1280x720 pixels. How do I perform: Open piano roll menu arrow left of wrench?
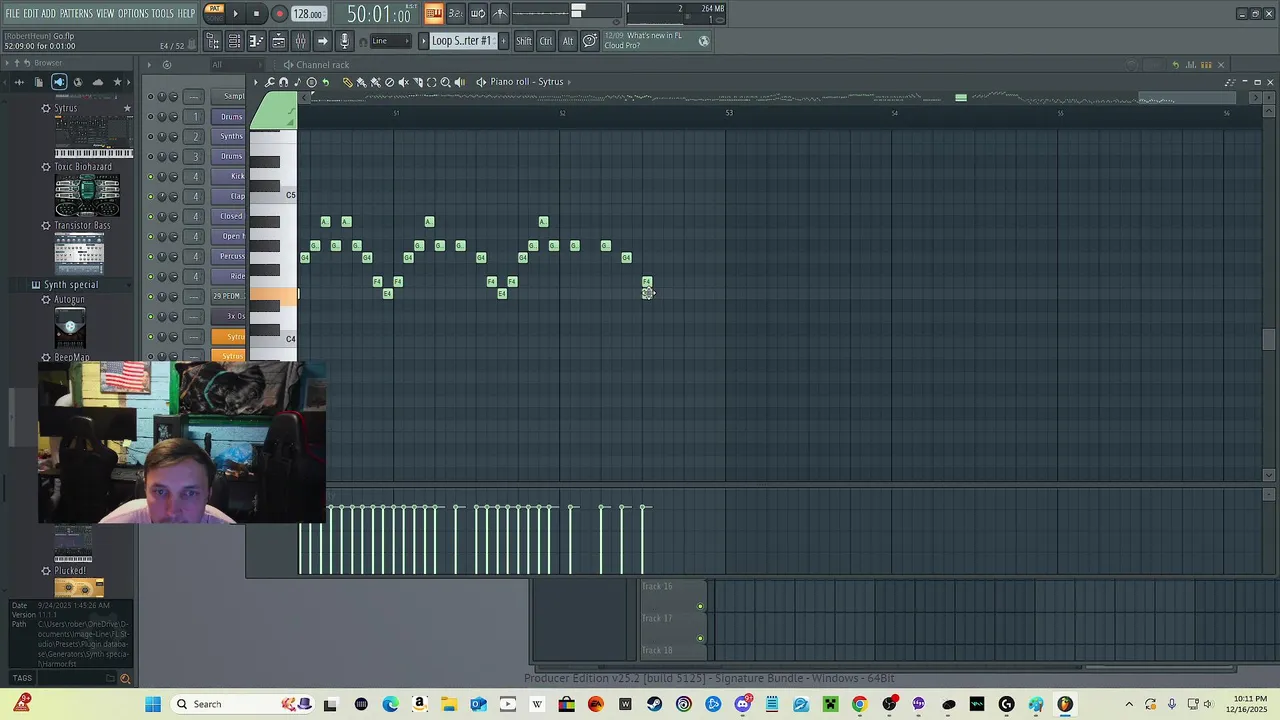256,82
